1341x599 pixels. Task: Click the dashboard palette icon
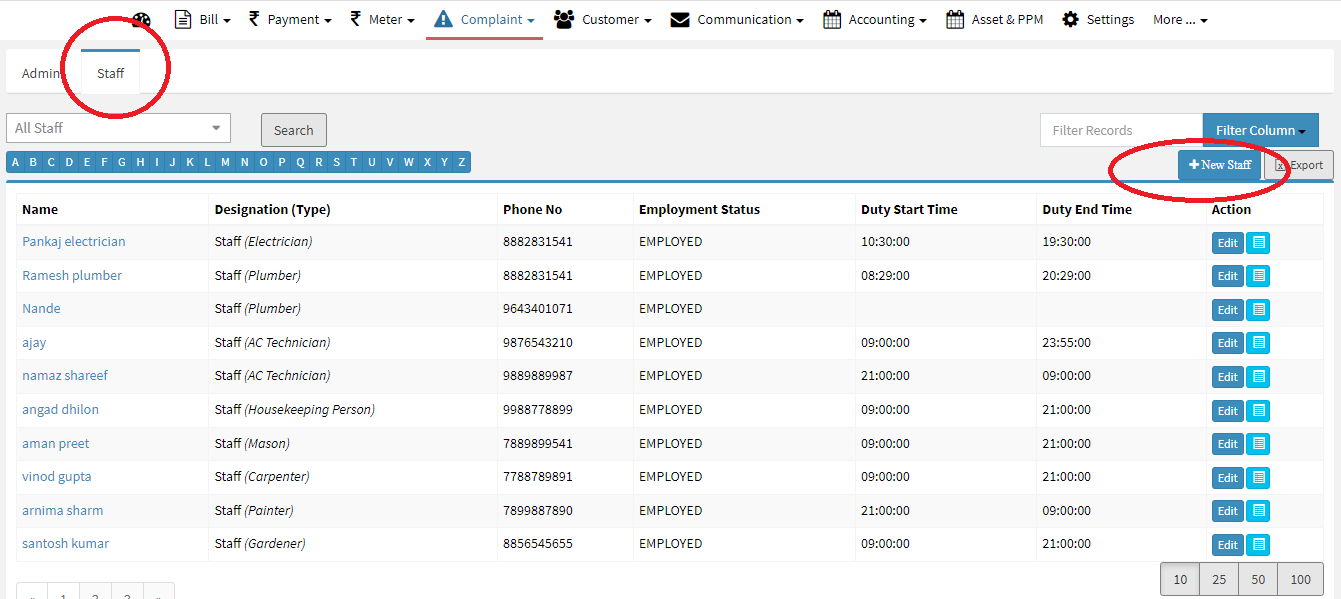pyautogui.click(x=141, y=20)
